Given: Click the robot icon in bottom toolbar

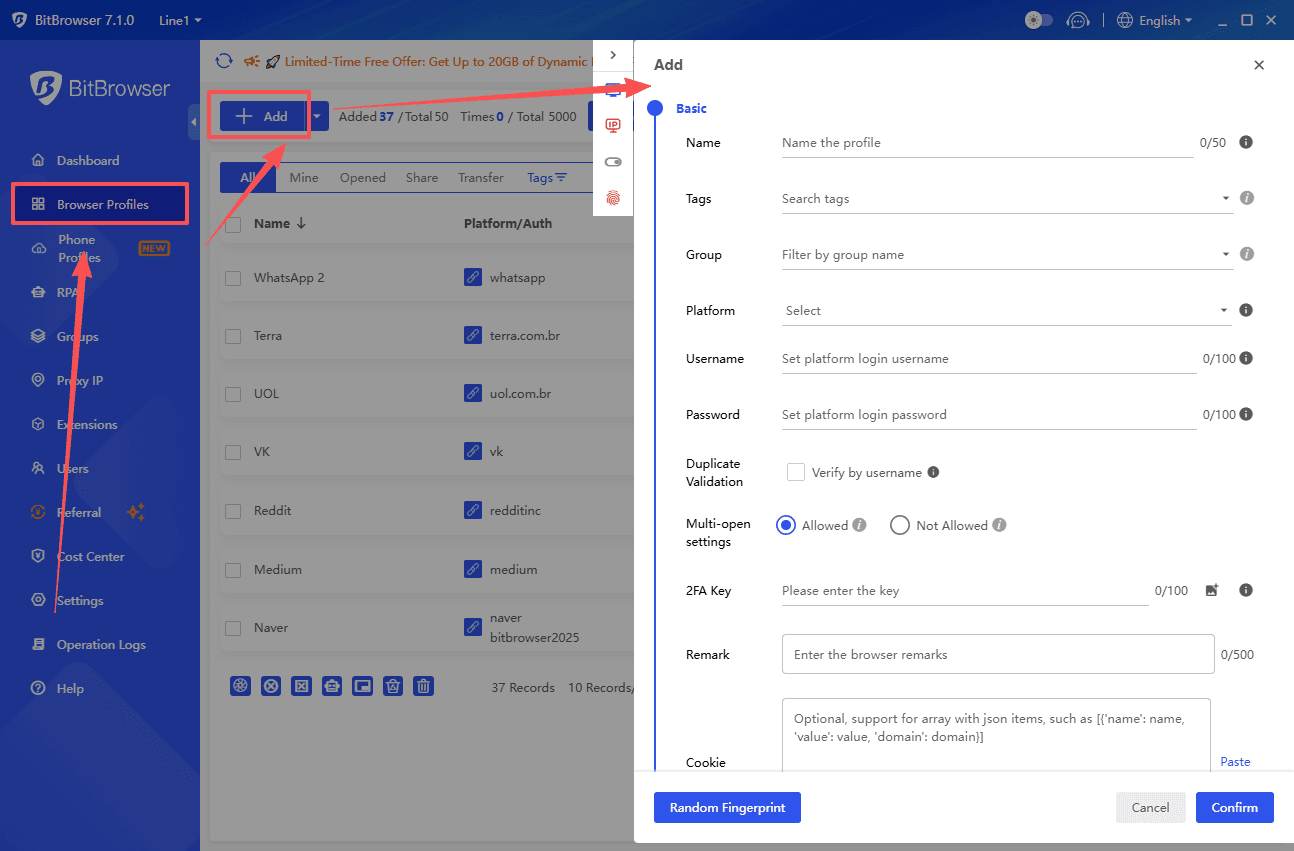Looking at the screenshot, I should pos(332,686).
